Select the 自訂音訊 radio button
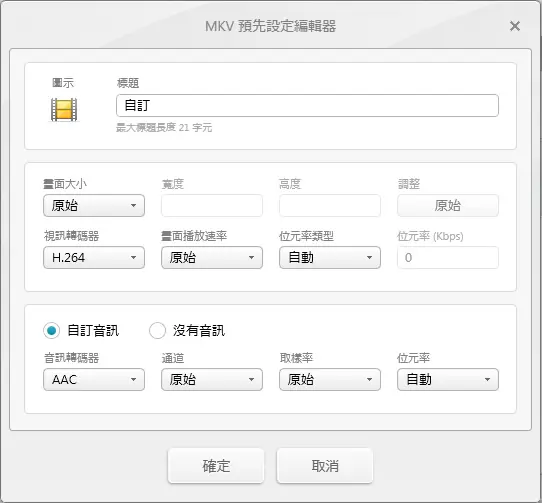 pyautogui.click(x=52, y=330)
